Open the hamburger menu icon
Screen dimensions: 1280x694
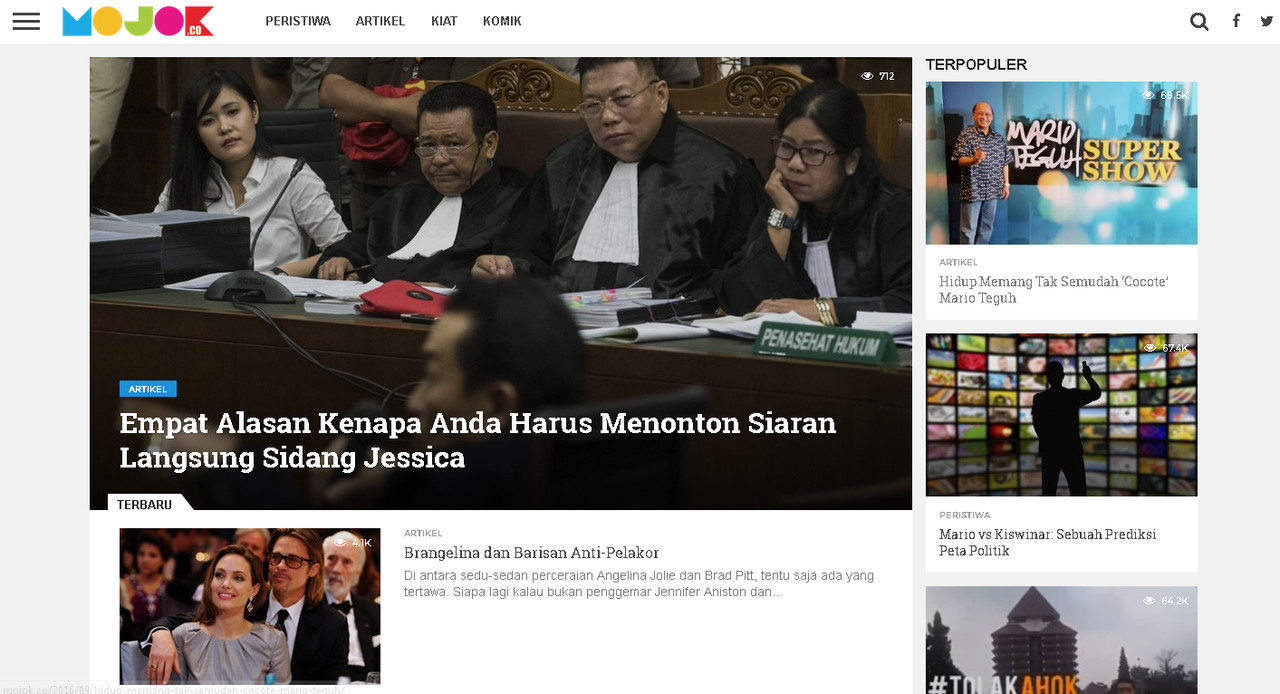(26, 21)
